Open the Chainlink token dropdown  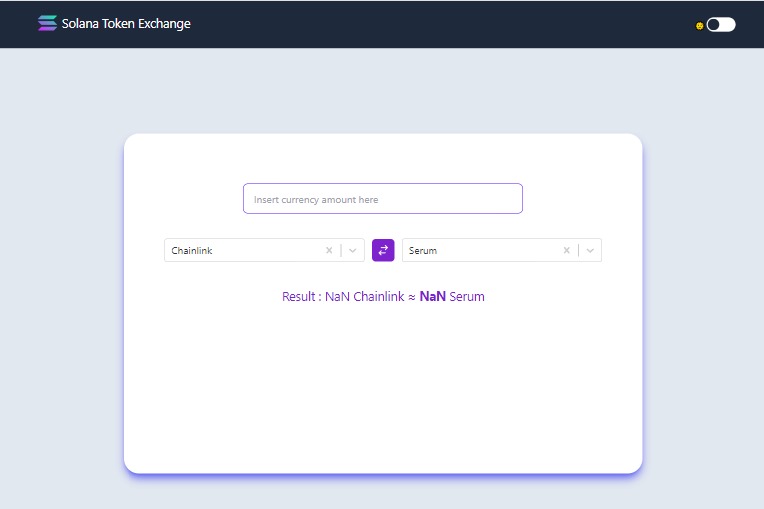click(x=264, y=250)
